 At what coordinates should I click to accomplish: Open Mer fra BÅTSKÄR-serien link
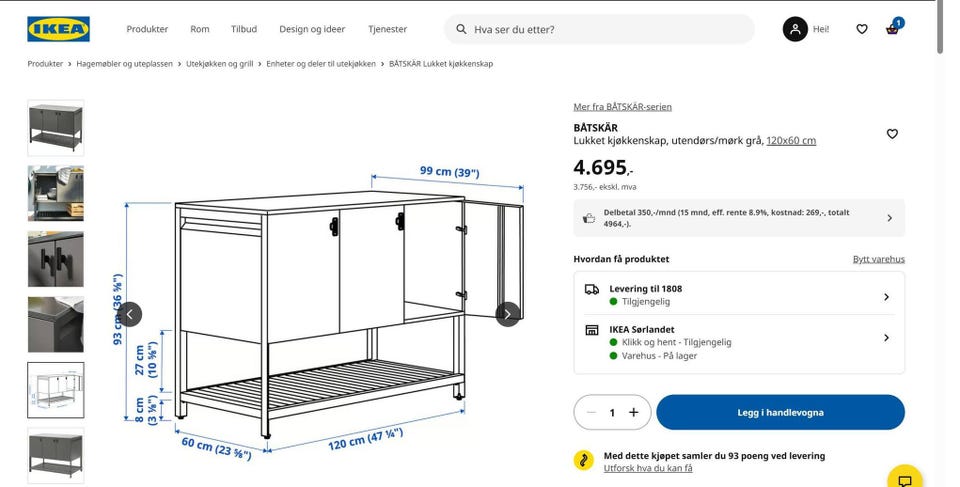tap(622, 107)
